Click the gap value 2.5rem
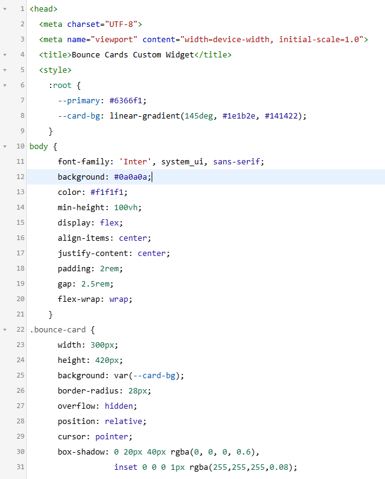Viewport: 385px width, 479px height. [x=95, y=284]
